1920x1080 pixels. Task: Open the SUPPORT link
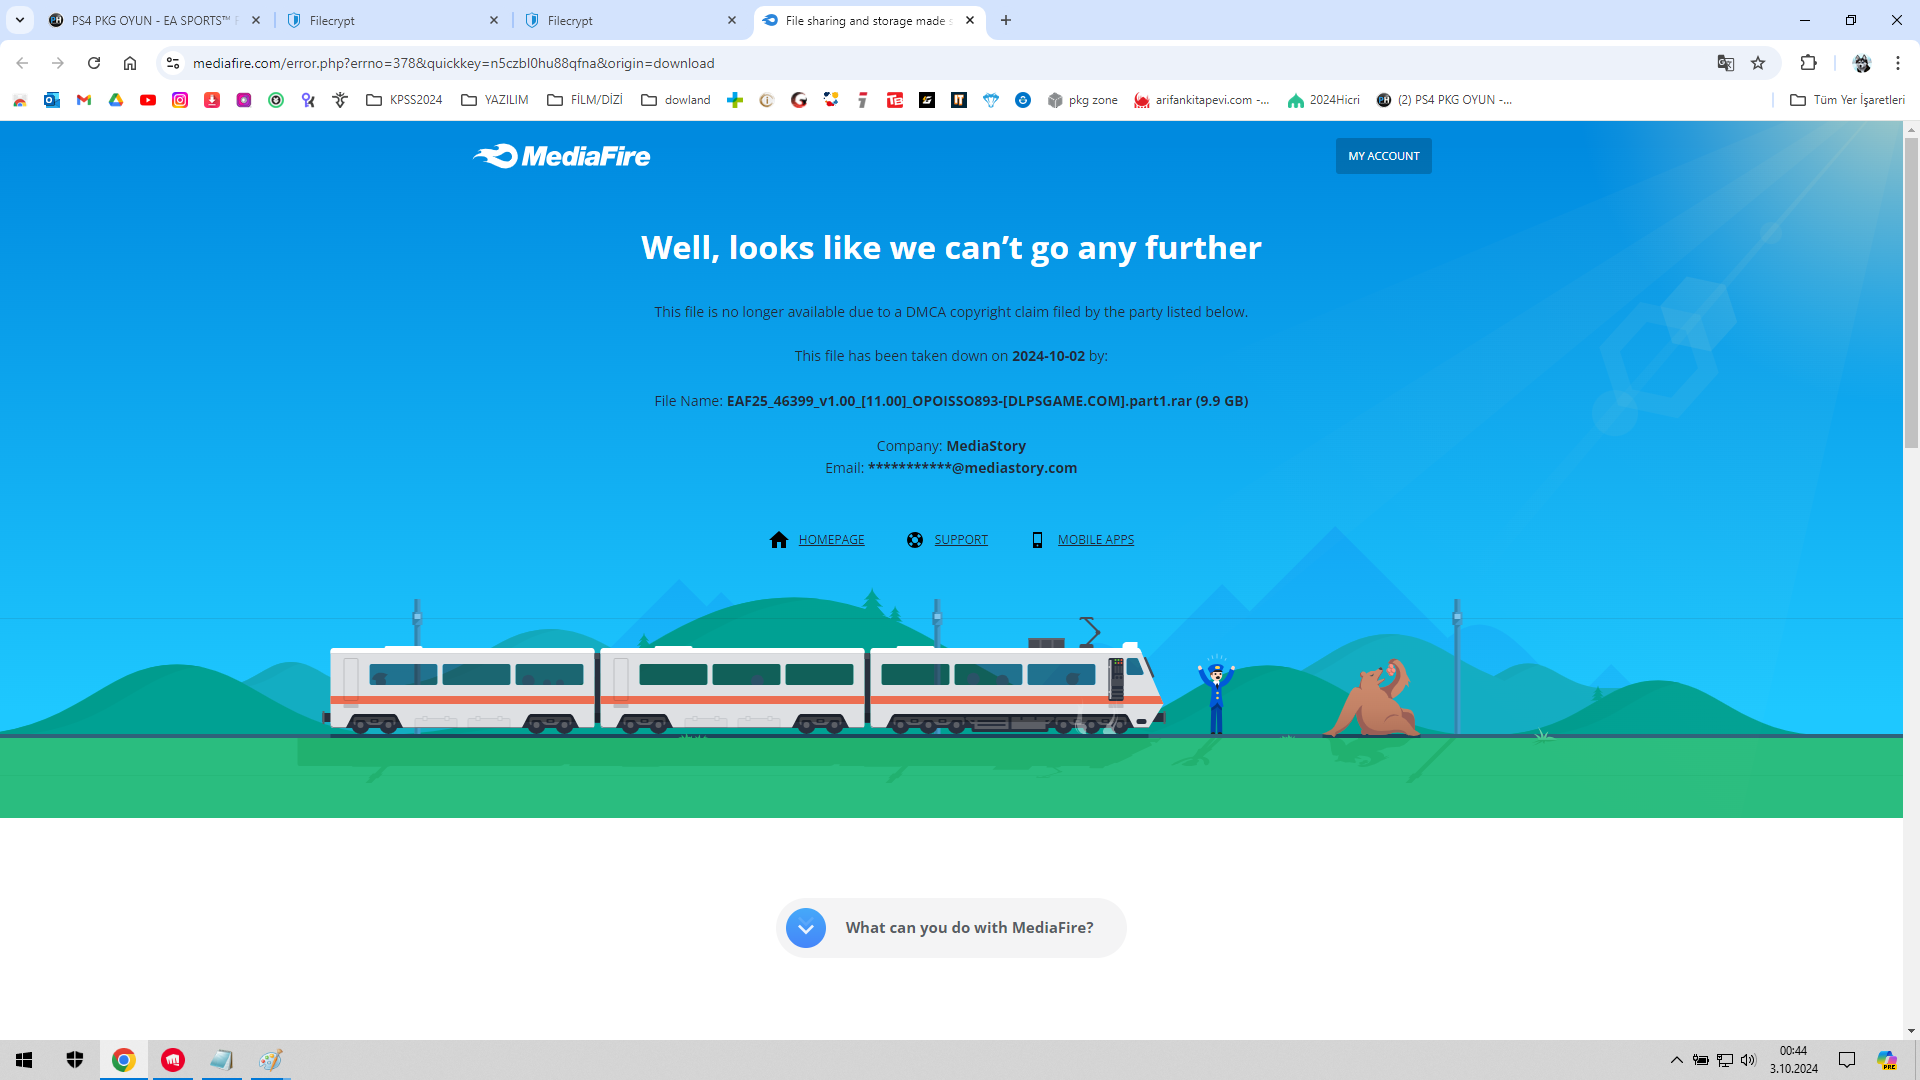961,540
